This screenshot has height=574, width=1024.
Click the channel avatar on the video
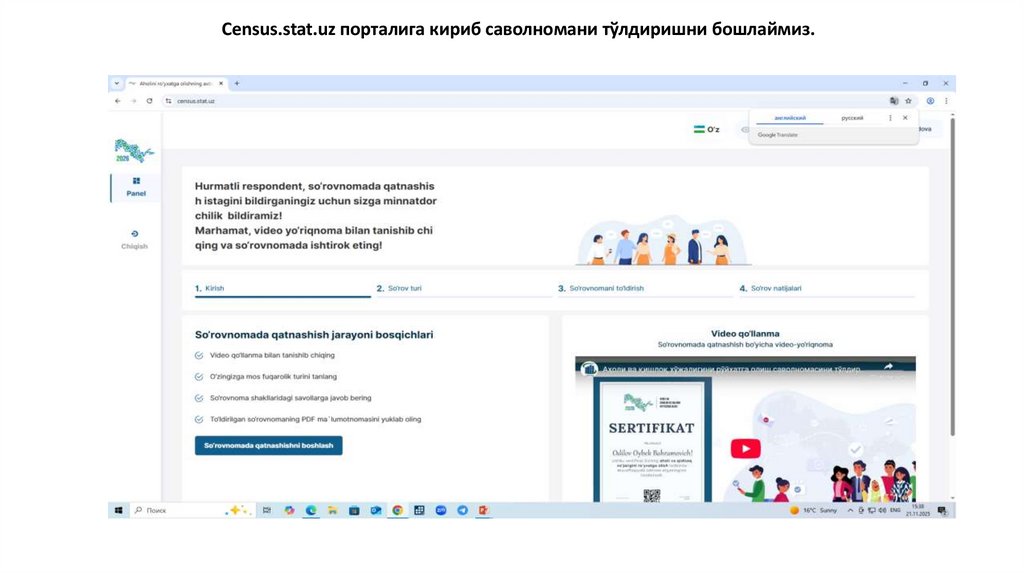click(x=589, y=369)
